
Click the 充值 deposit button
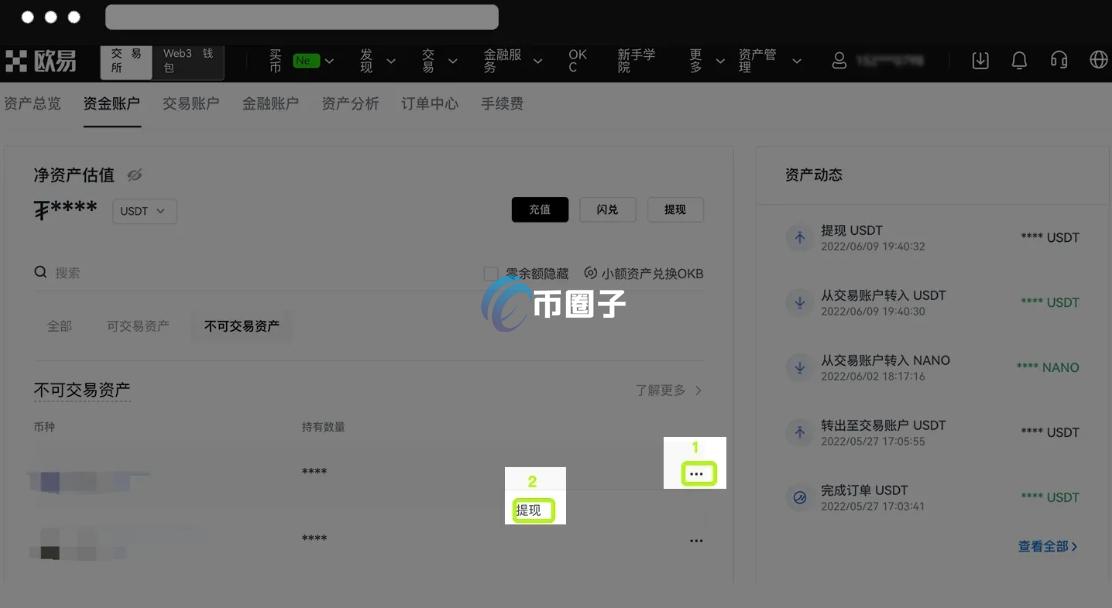(540, 210)
